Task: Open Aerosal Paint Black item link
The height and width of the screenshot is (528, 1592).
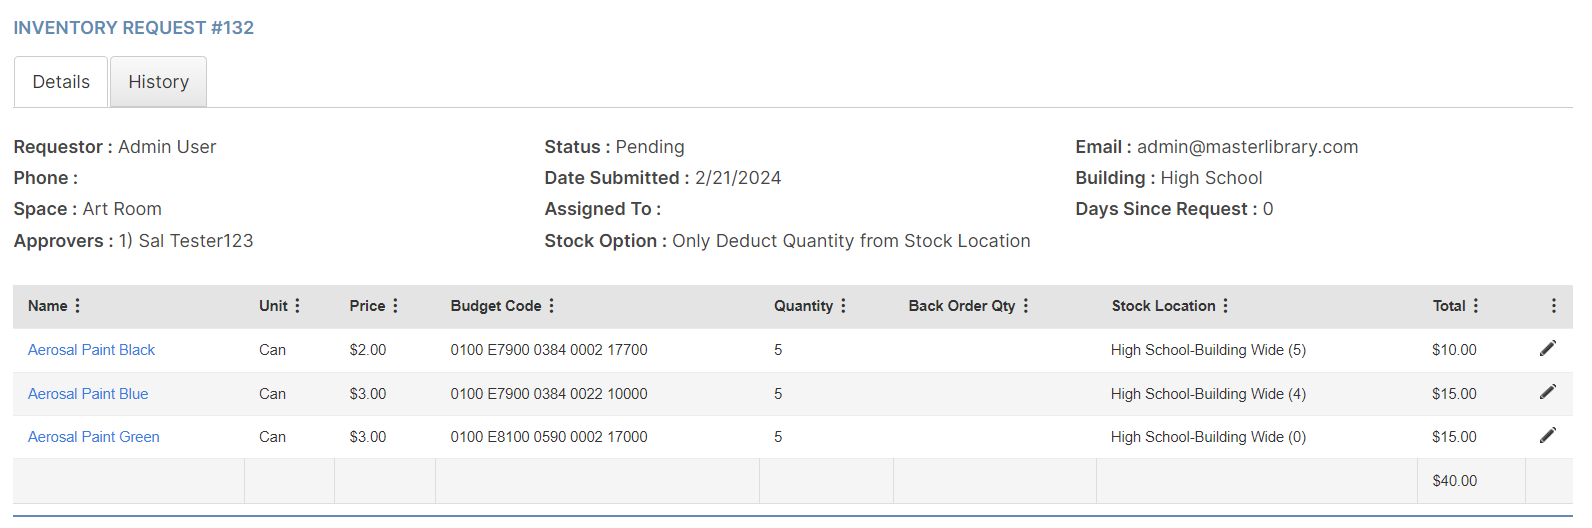Action: coord(91,350)
